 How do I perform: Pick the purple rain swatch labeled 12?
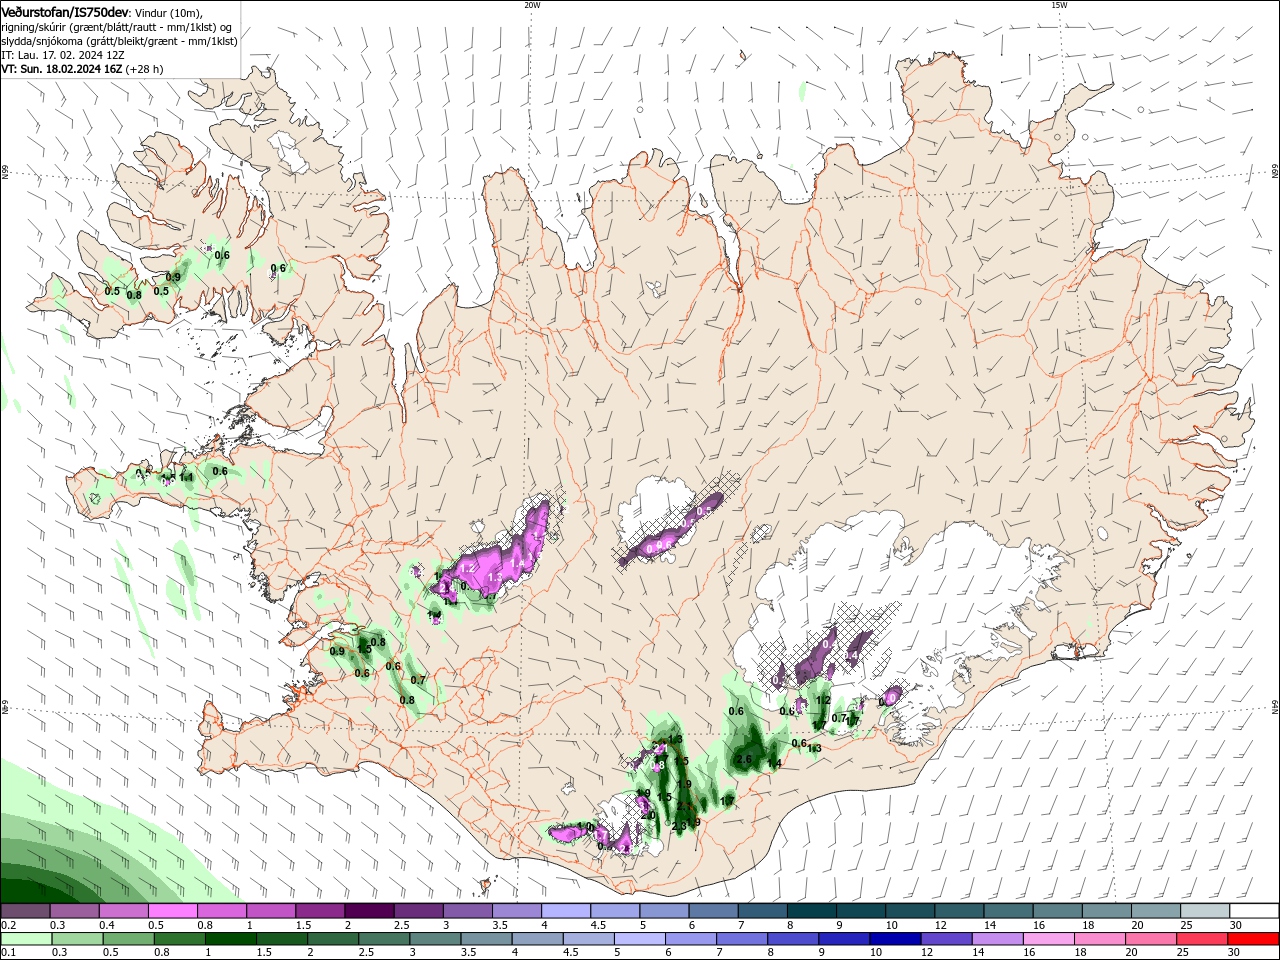pyautogui.click(x=944, y=939)
